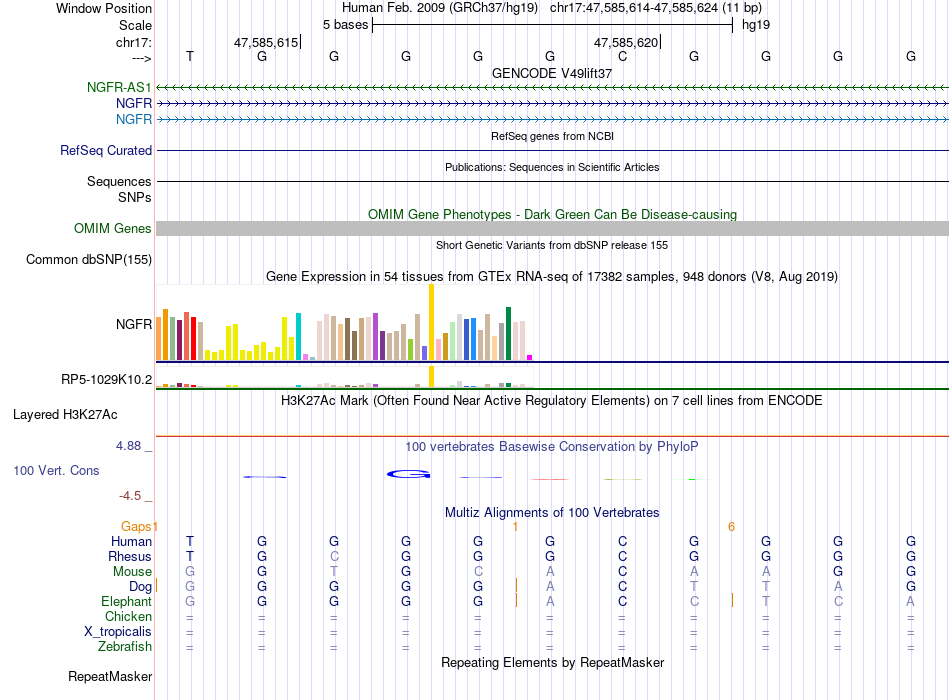Select the Chicken alignment row label
This screenshot has height=700, width=950.
point(128,616)
